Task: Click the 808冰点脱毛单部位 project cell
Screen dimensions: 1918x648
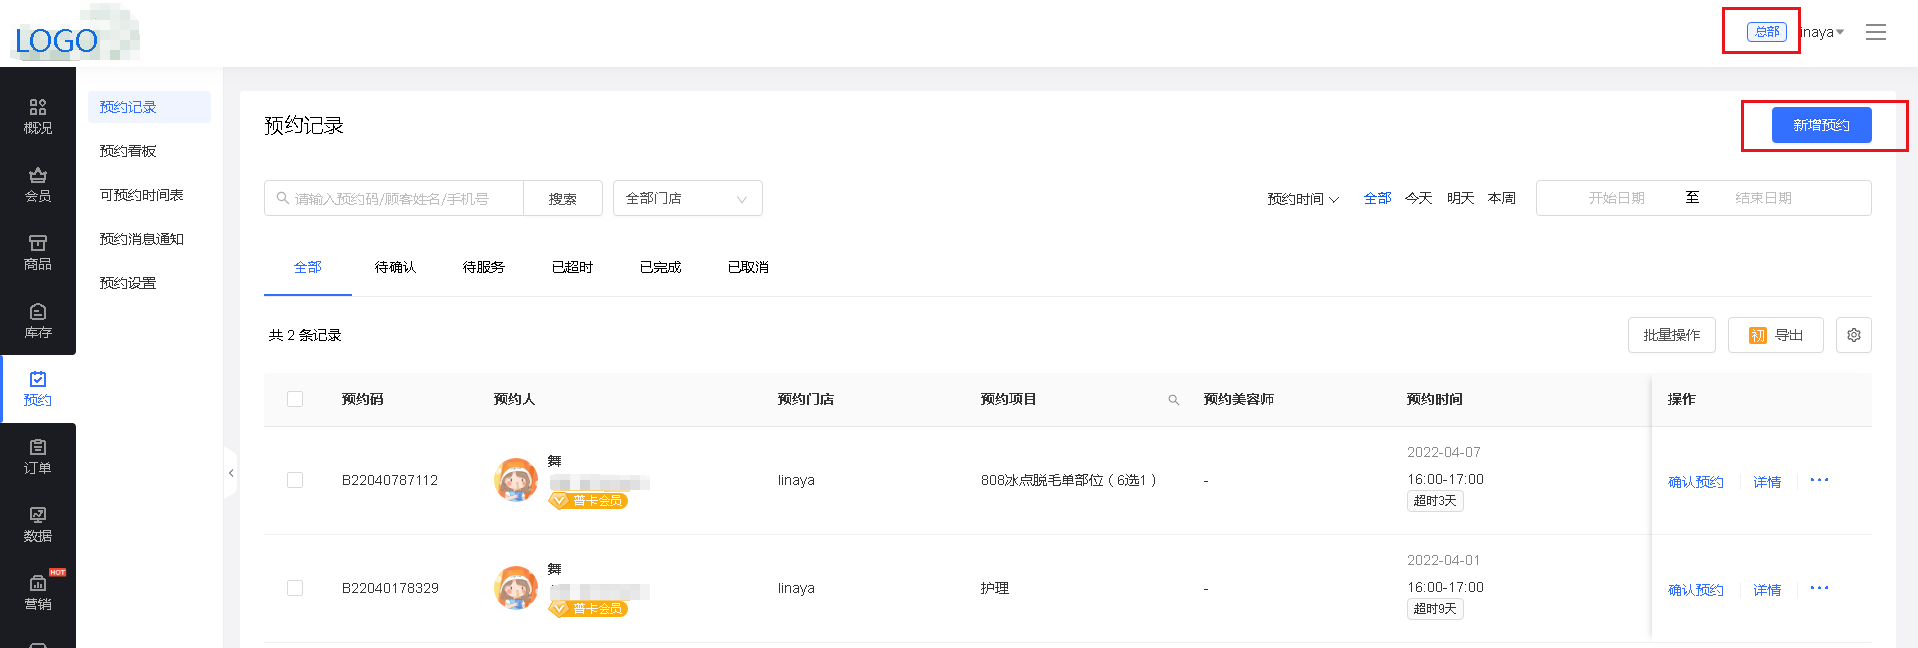Action: [x=1068, y=480]
